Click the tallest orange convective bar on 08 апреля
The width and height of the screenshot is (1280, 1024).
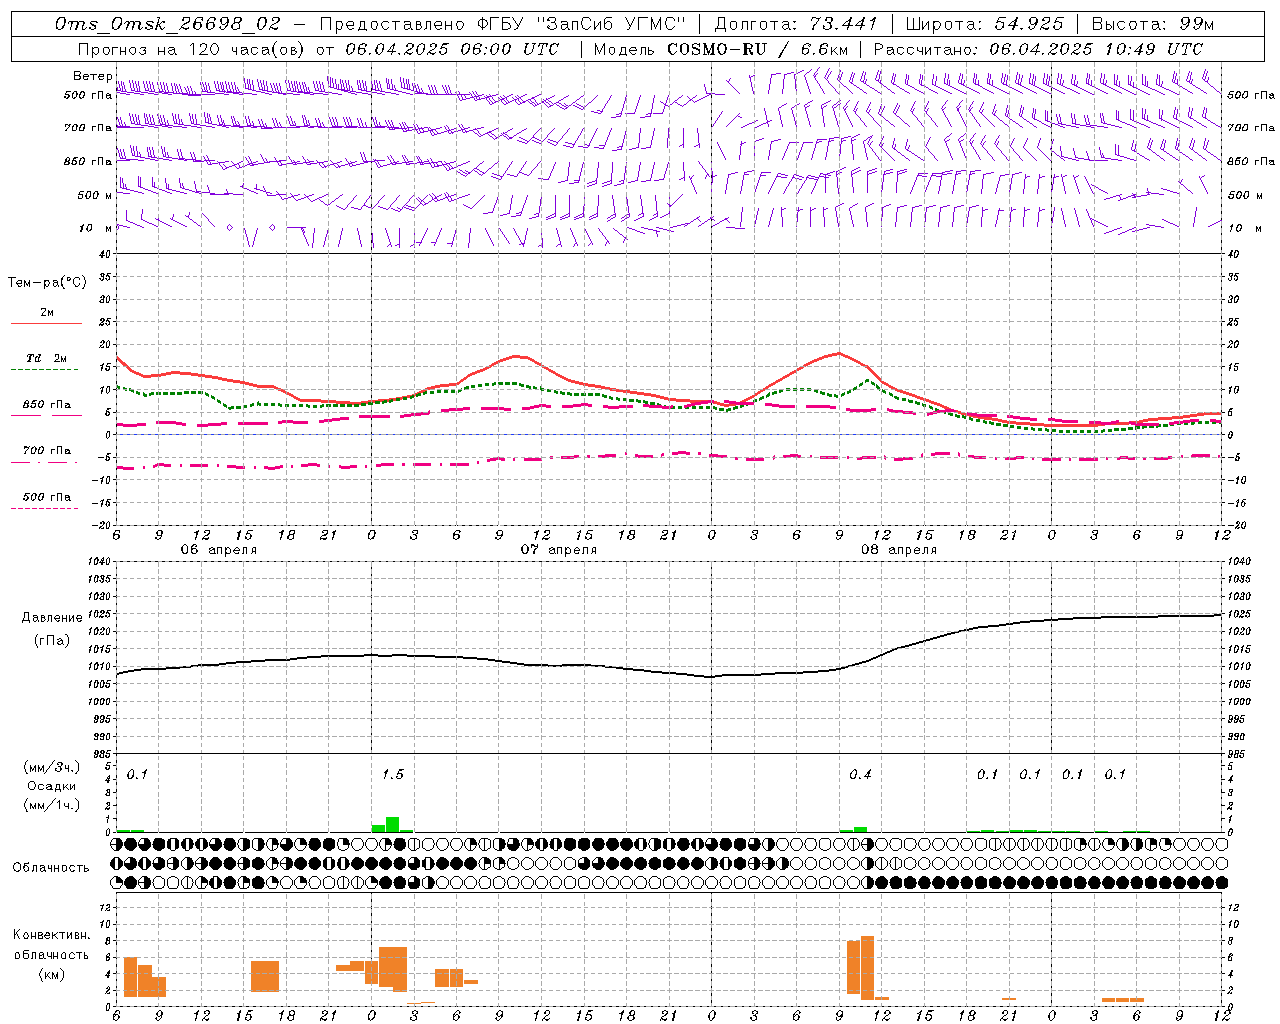pos(867,967)
